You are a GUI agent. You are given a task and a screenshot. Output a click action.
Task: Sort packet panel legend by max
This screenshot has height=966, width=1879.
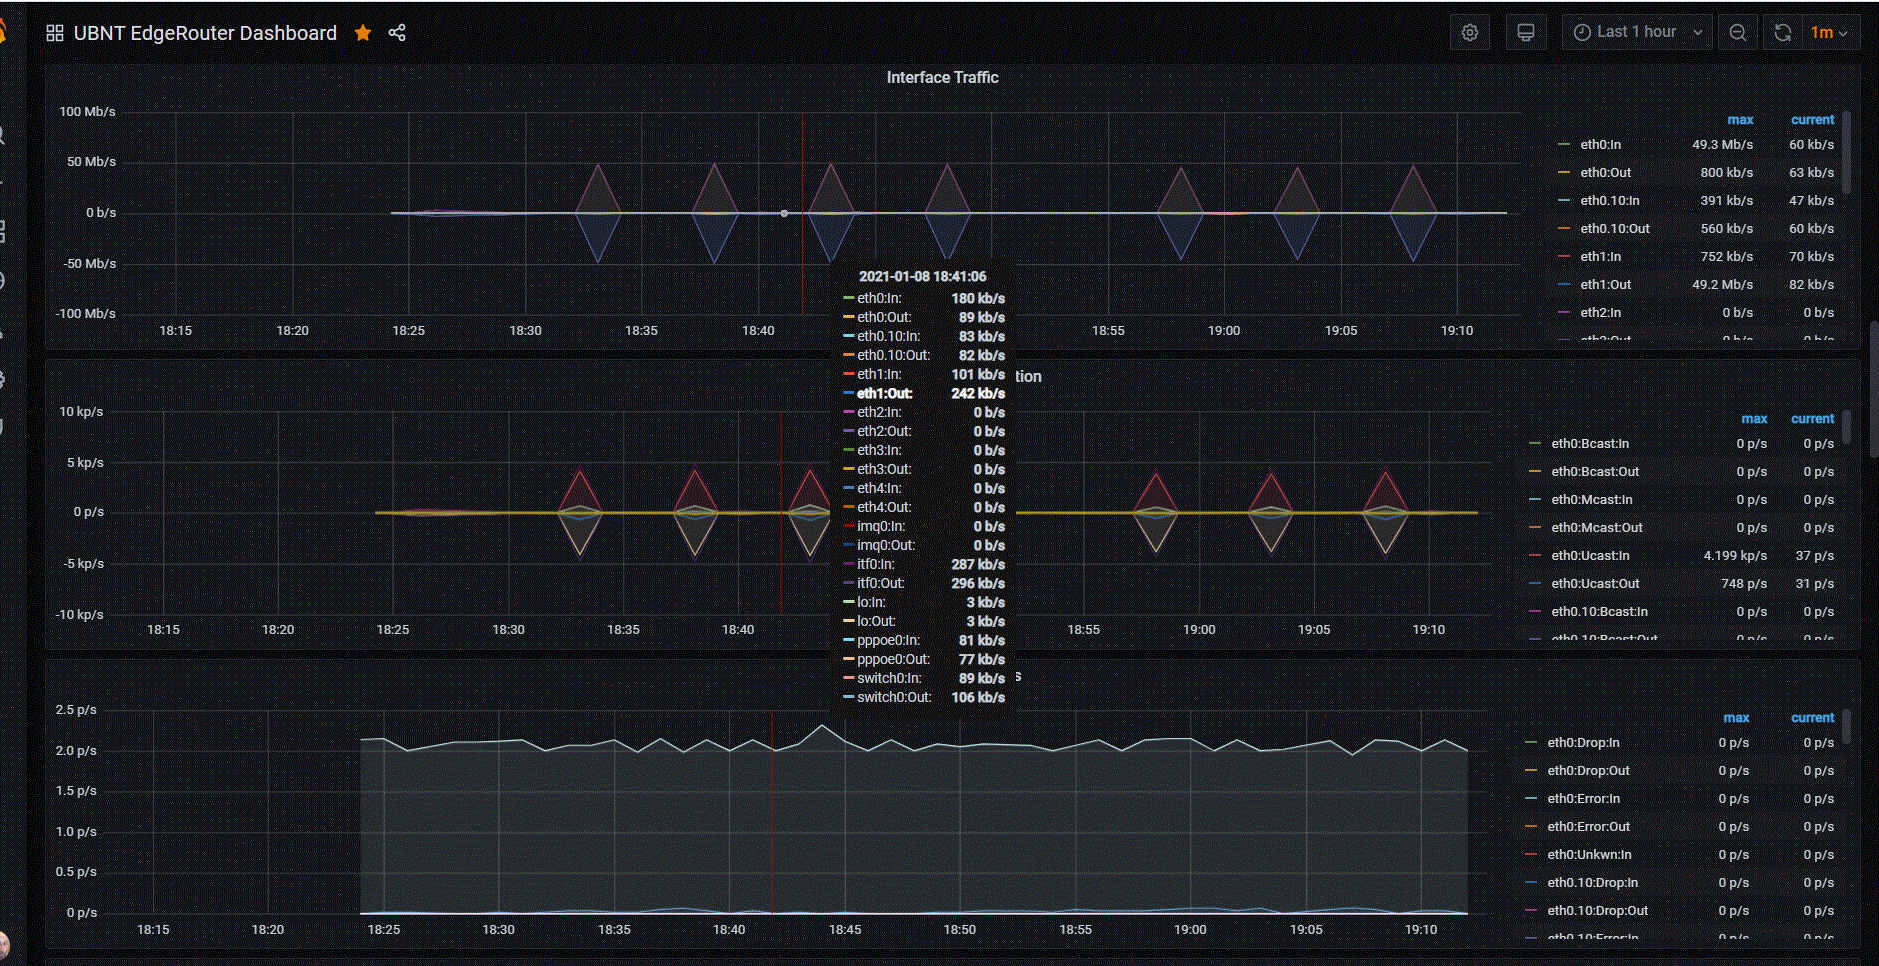(x=1754, y=418)
